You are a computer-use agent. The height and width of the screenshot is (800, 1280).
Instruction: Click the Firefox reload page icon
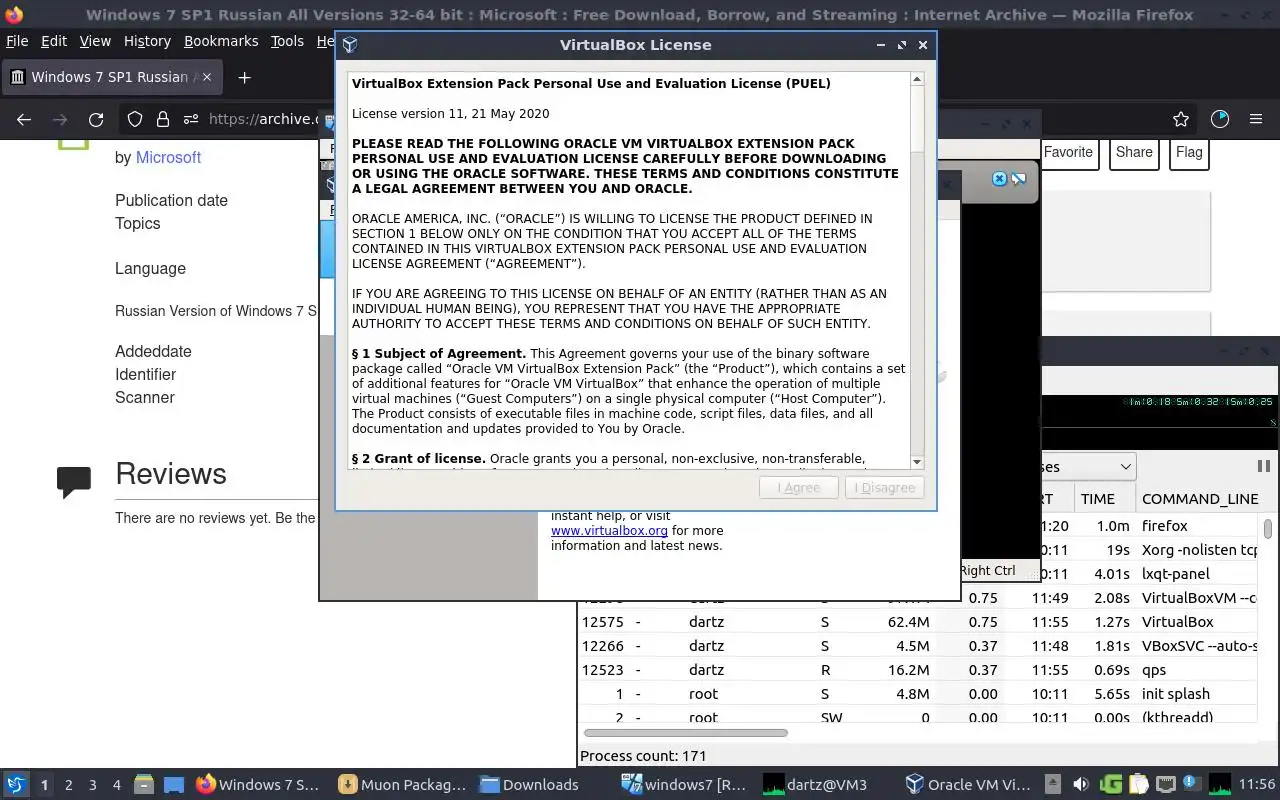[96, 119]
